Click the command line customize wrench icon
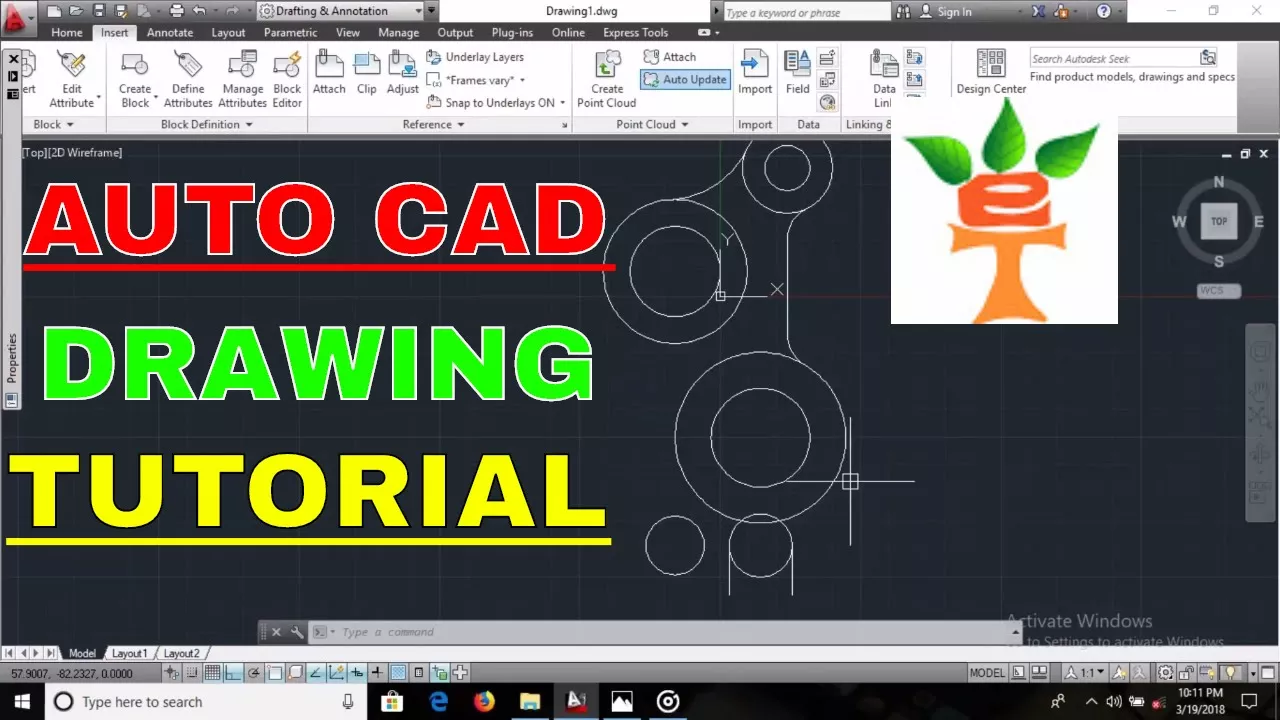Image resolution: width=1280 pixels, height=720 pixels. (x=297, y=632)
